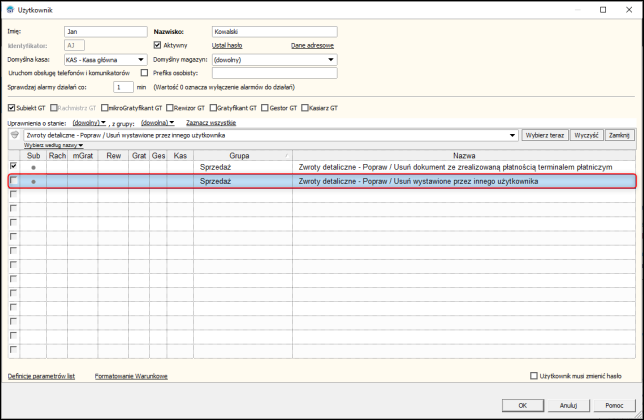Check the Gestor GT checkbox

pos(265,108)
